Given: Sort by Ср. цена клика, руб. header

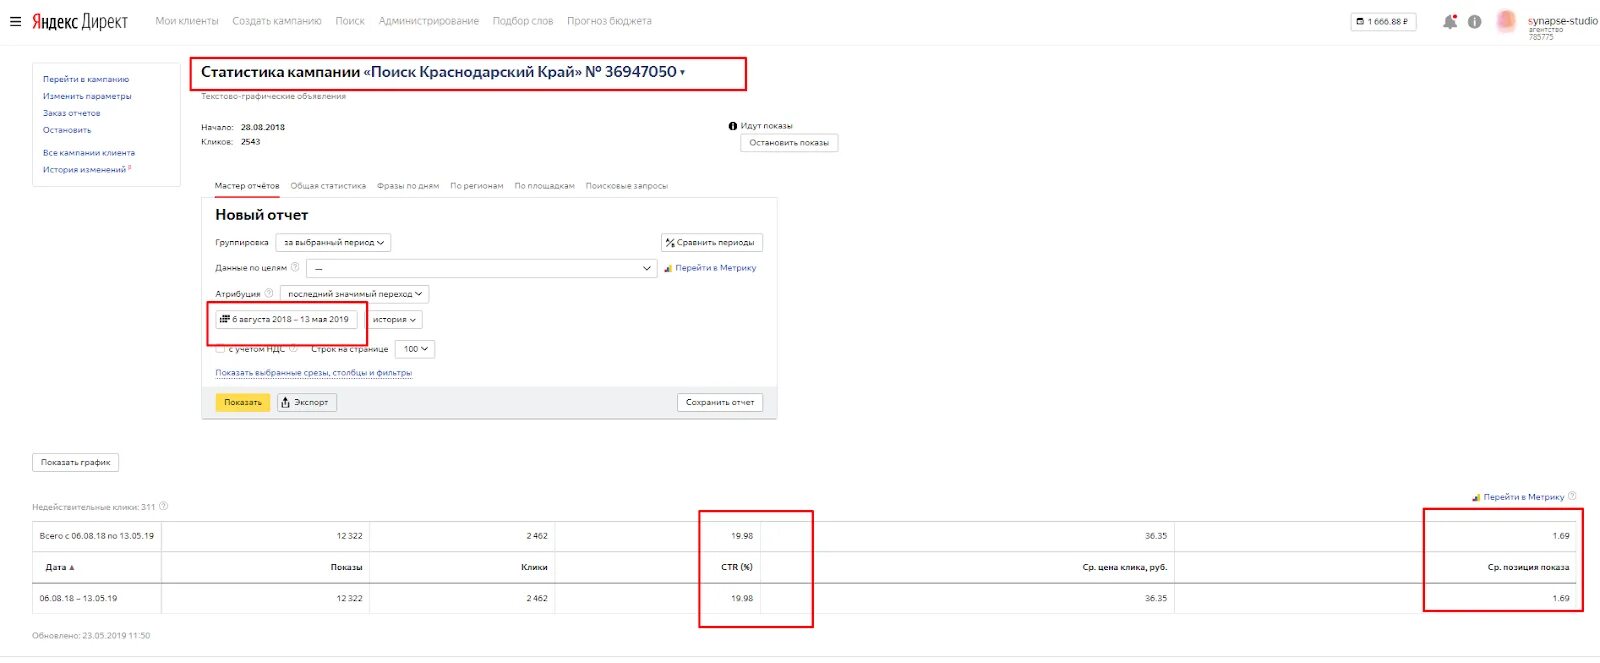Looking at the screenshot, I should pos(1125,567).
